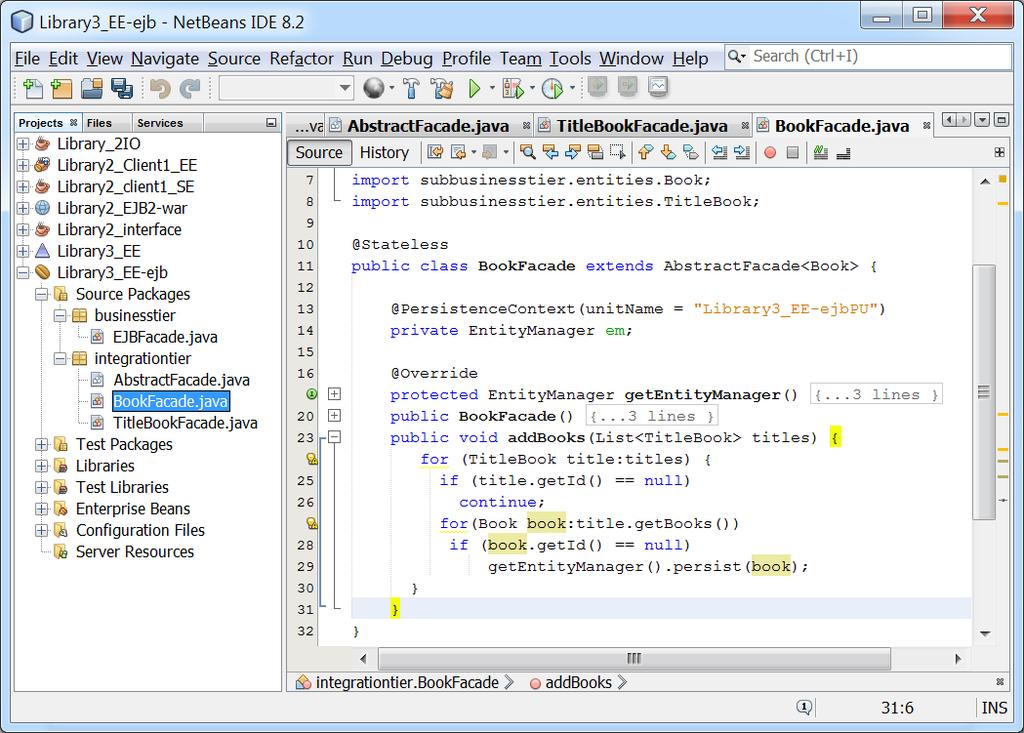The width and height of the screenshot is (1024, 733).
Task: Switch to the TitleBookFacade.java editor tab
Action: (x=641, y=125)
